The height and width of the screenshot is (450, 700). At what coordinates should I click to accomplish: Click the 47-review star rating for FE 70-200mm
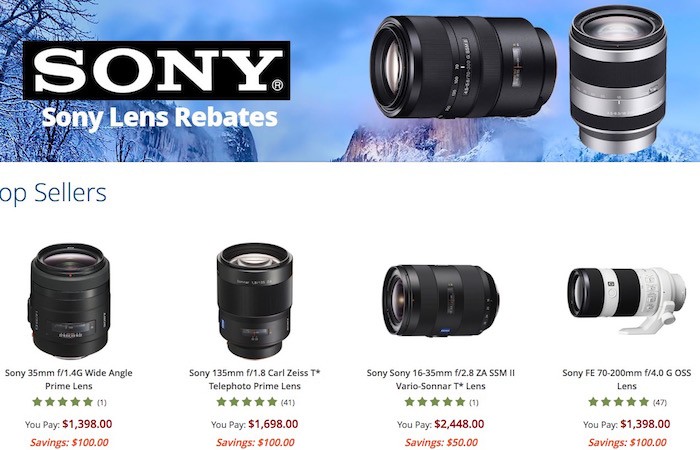pyautogui.click(x=627, y=402)
